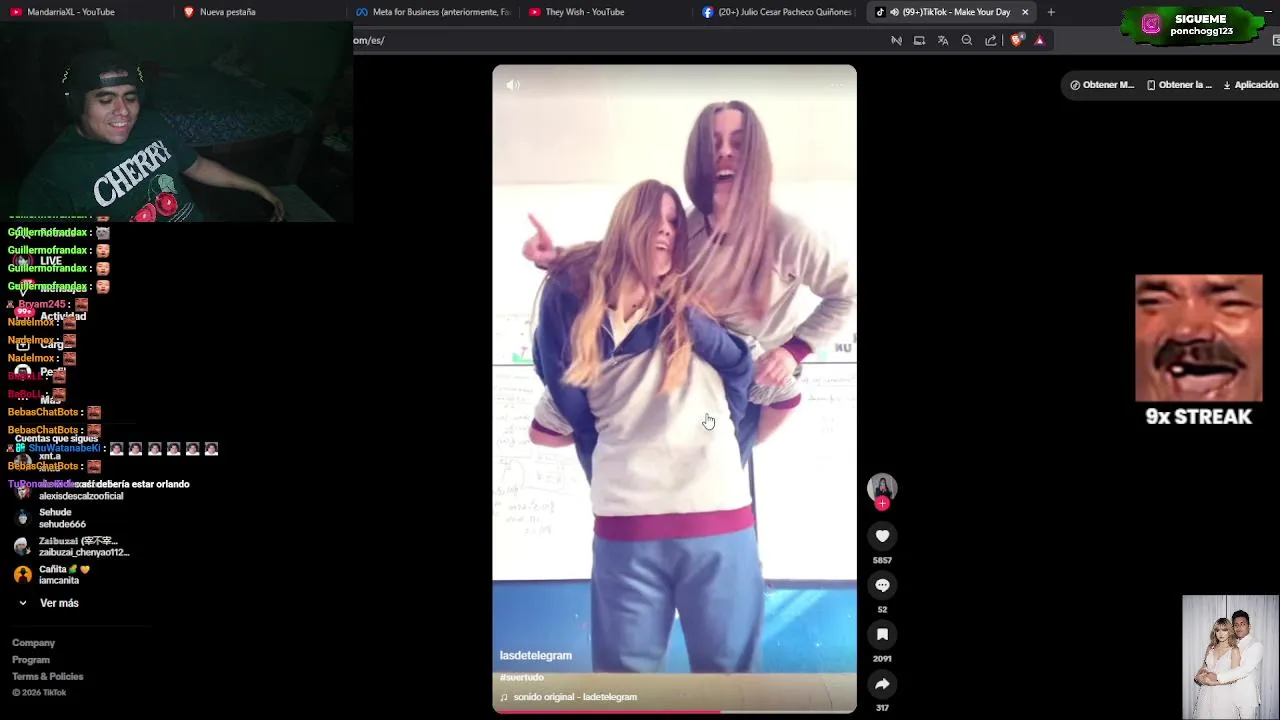Translate this page icon
This screenshot has width=1280, height=720.
[943, 40]
